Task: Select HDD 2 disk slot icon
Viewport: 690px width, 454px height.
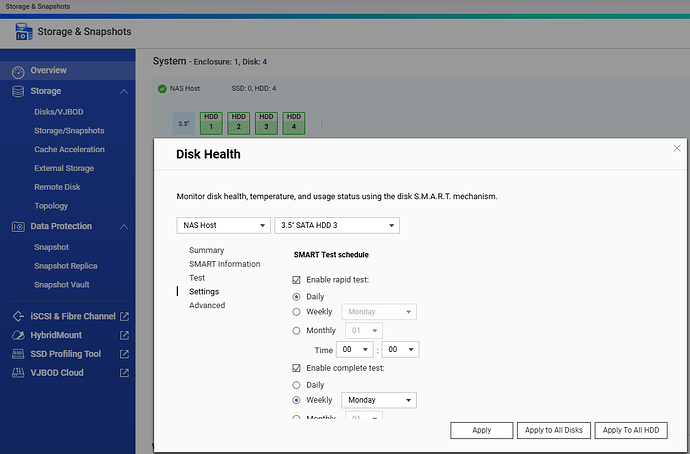Action: (238, 122)
